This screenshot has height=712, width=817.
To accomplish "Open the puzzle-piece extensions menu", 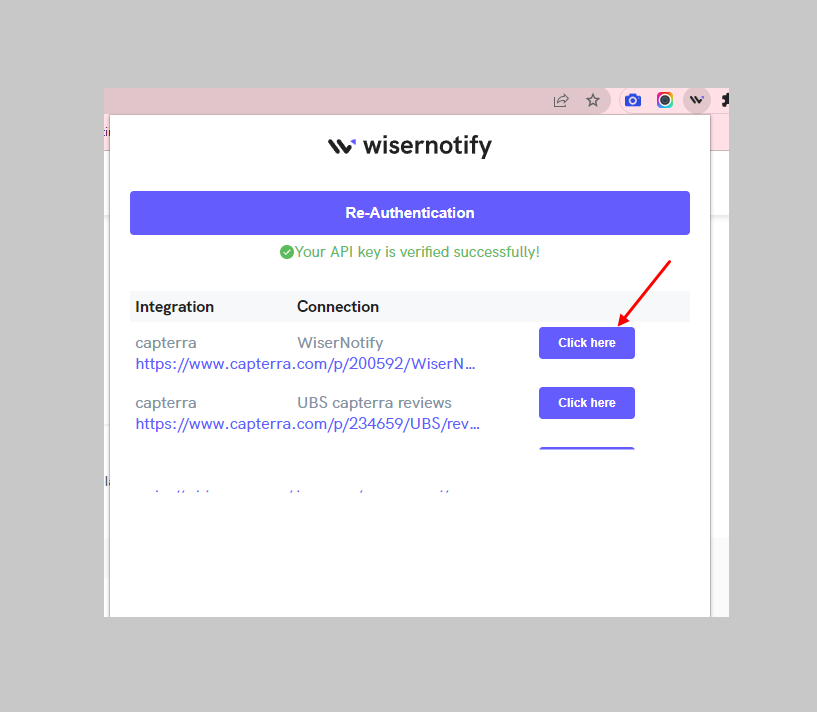I will click(725, 100).
